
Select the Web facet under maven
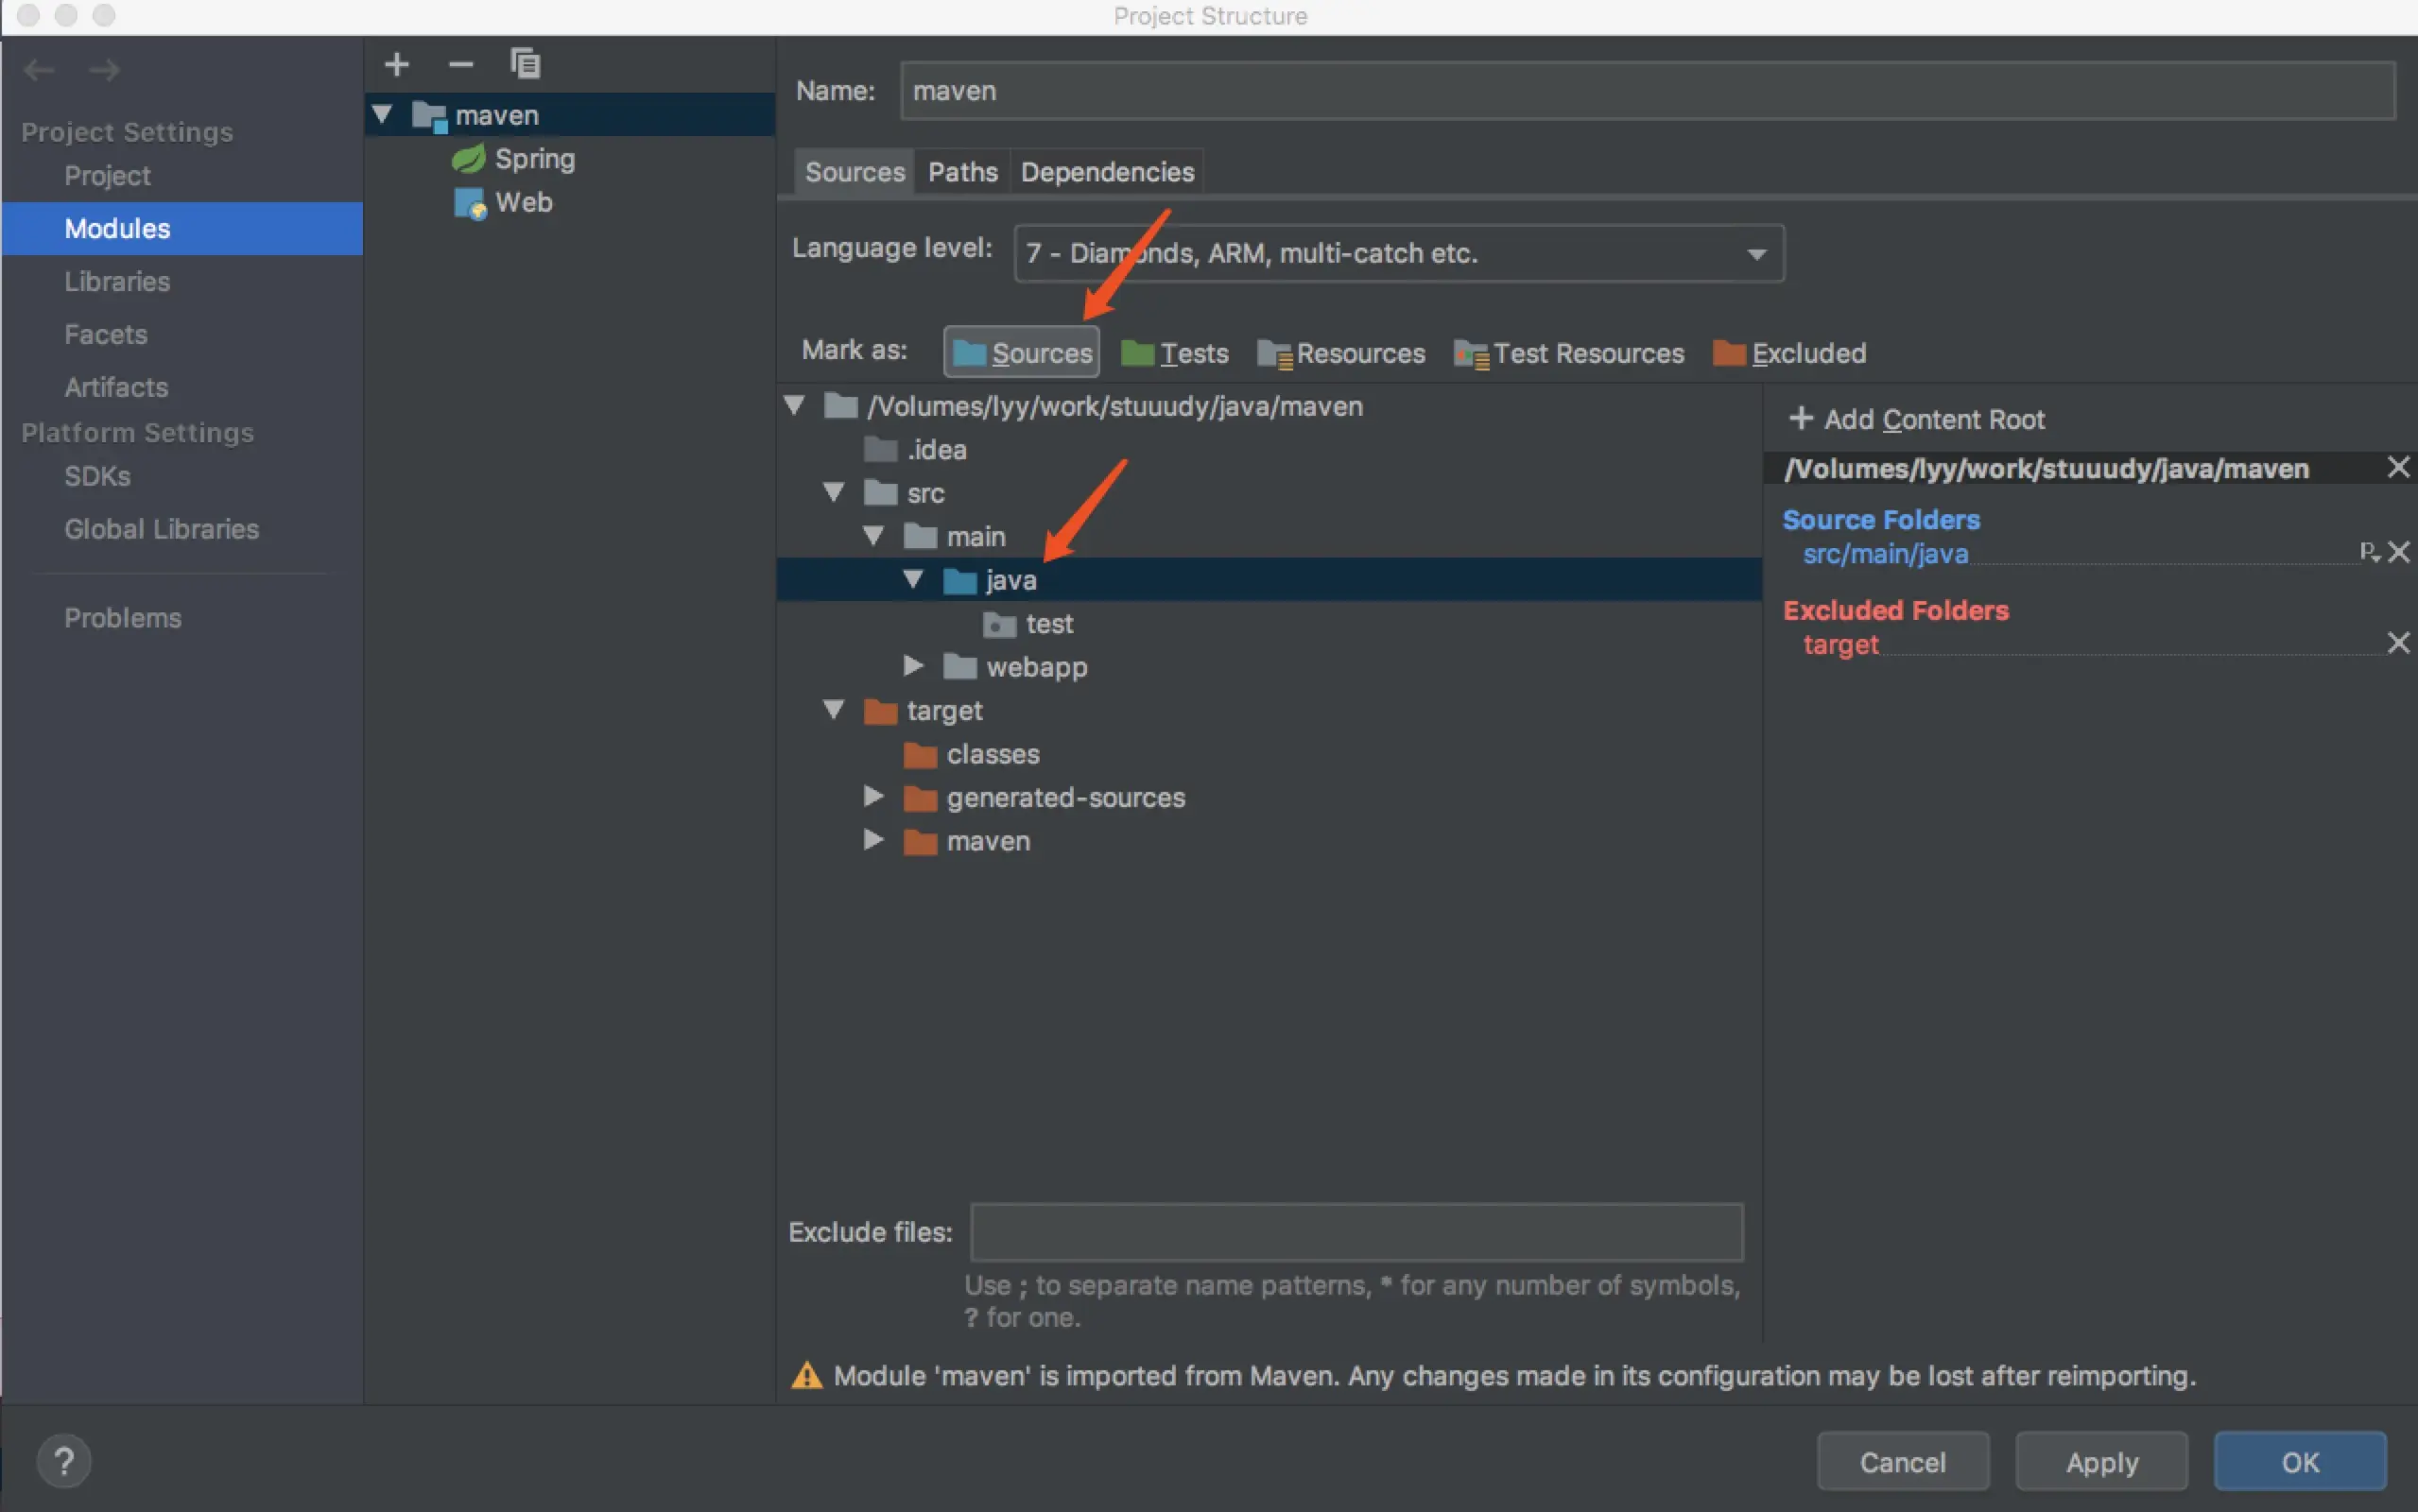click(523, 203)
